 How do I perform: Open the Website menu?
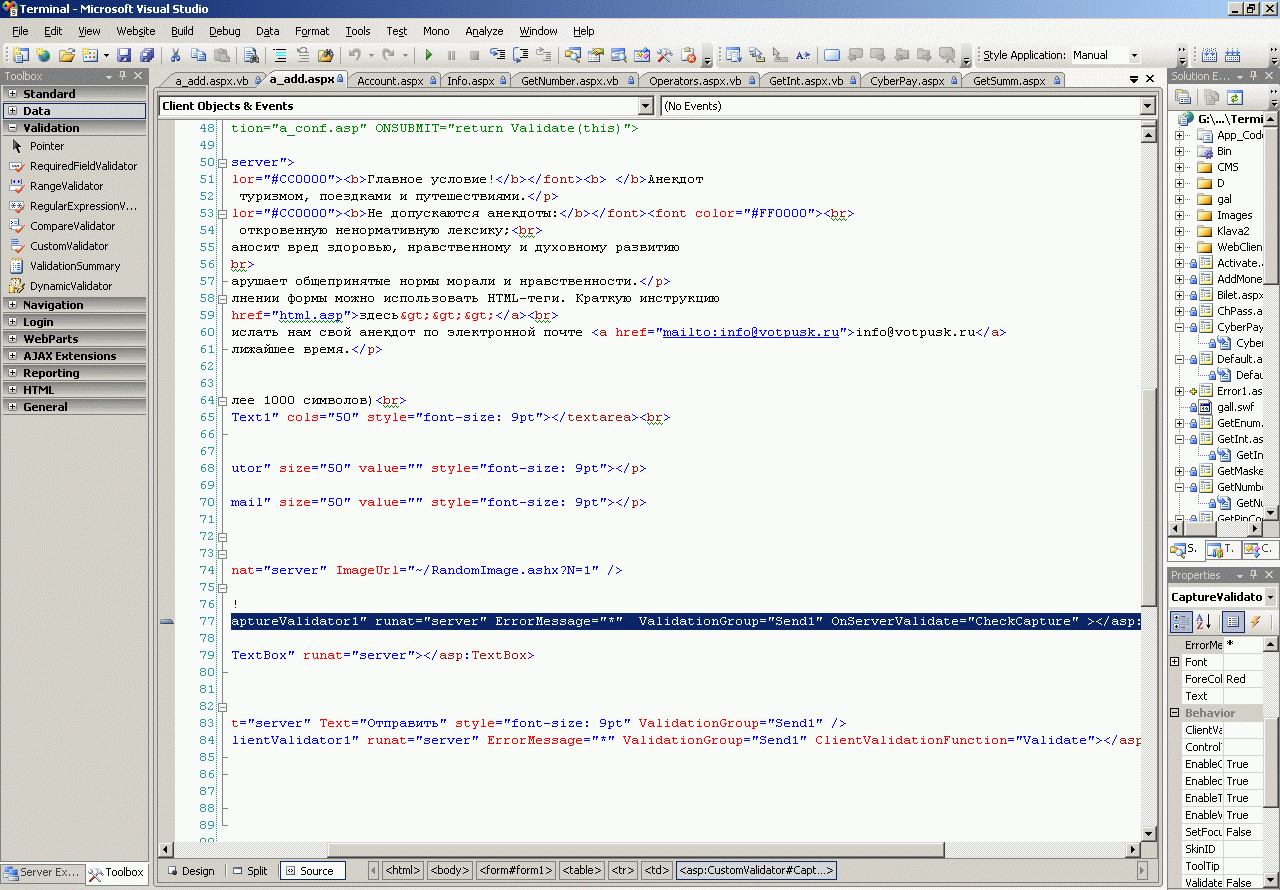tap(136, 31)
